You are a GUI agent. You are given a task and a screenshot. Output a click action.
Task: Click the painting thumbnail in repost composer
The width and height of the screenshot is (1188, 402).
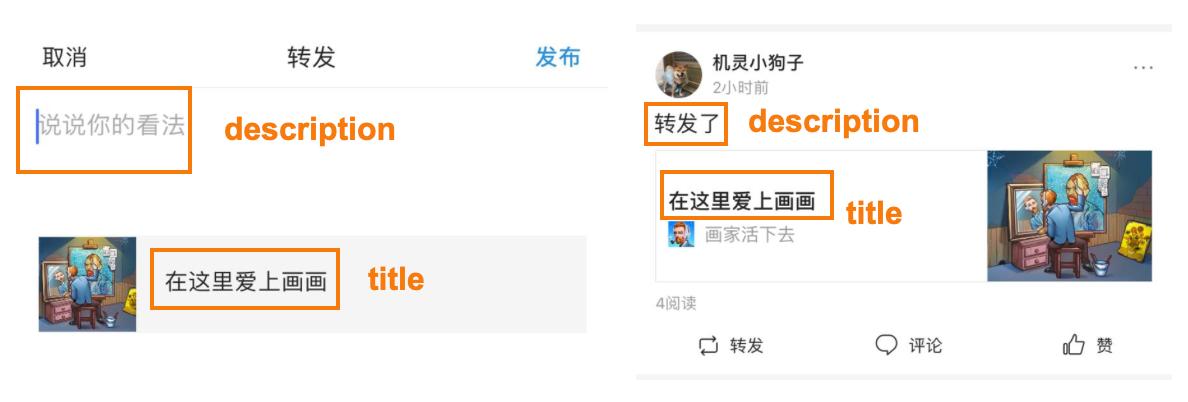[87, 284]
